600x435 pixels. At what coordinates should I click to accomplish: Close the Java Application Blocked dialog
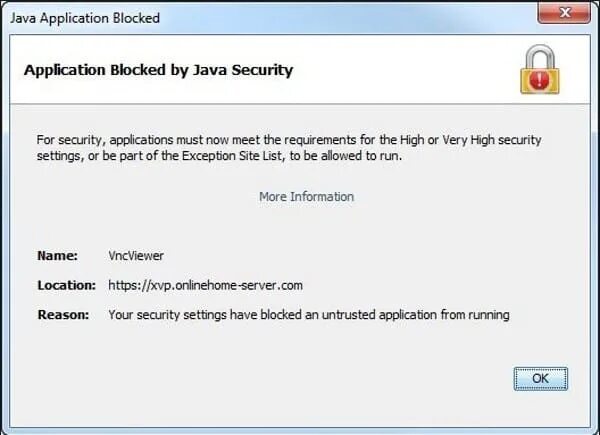point(562,17)
